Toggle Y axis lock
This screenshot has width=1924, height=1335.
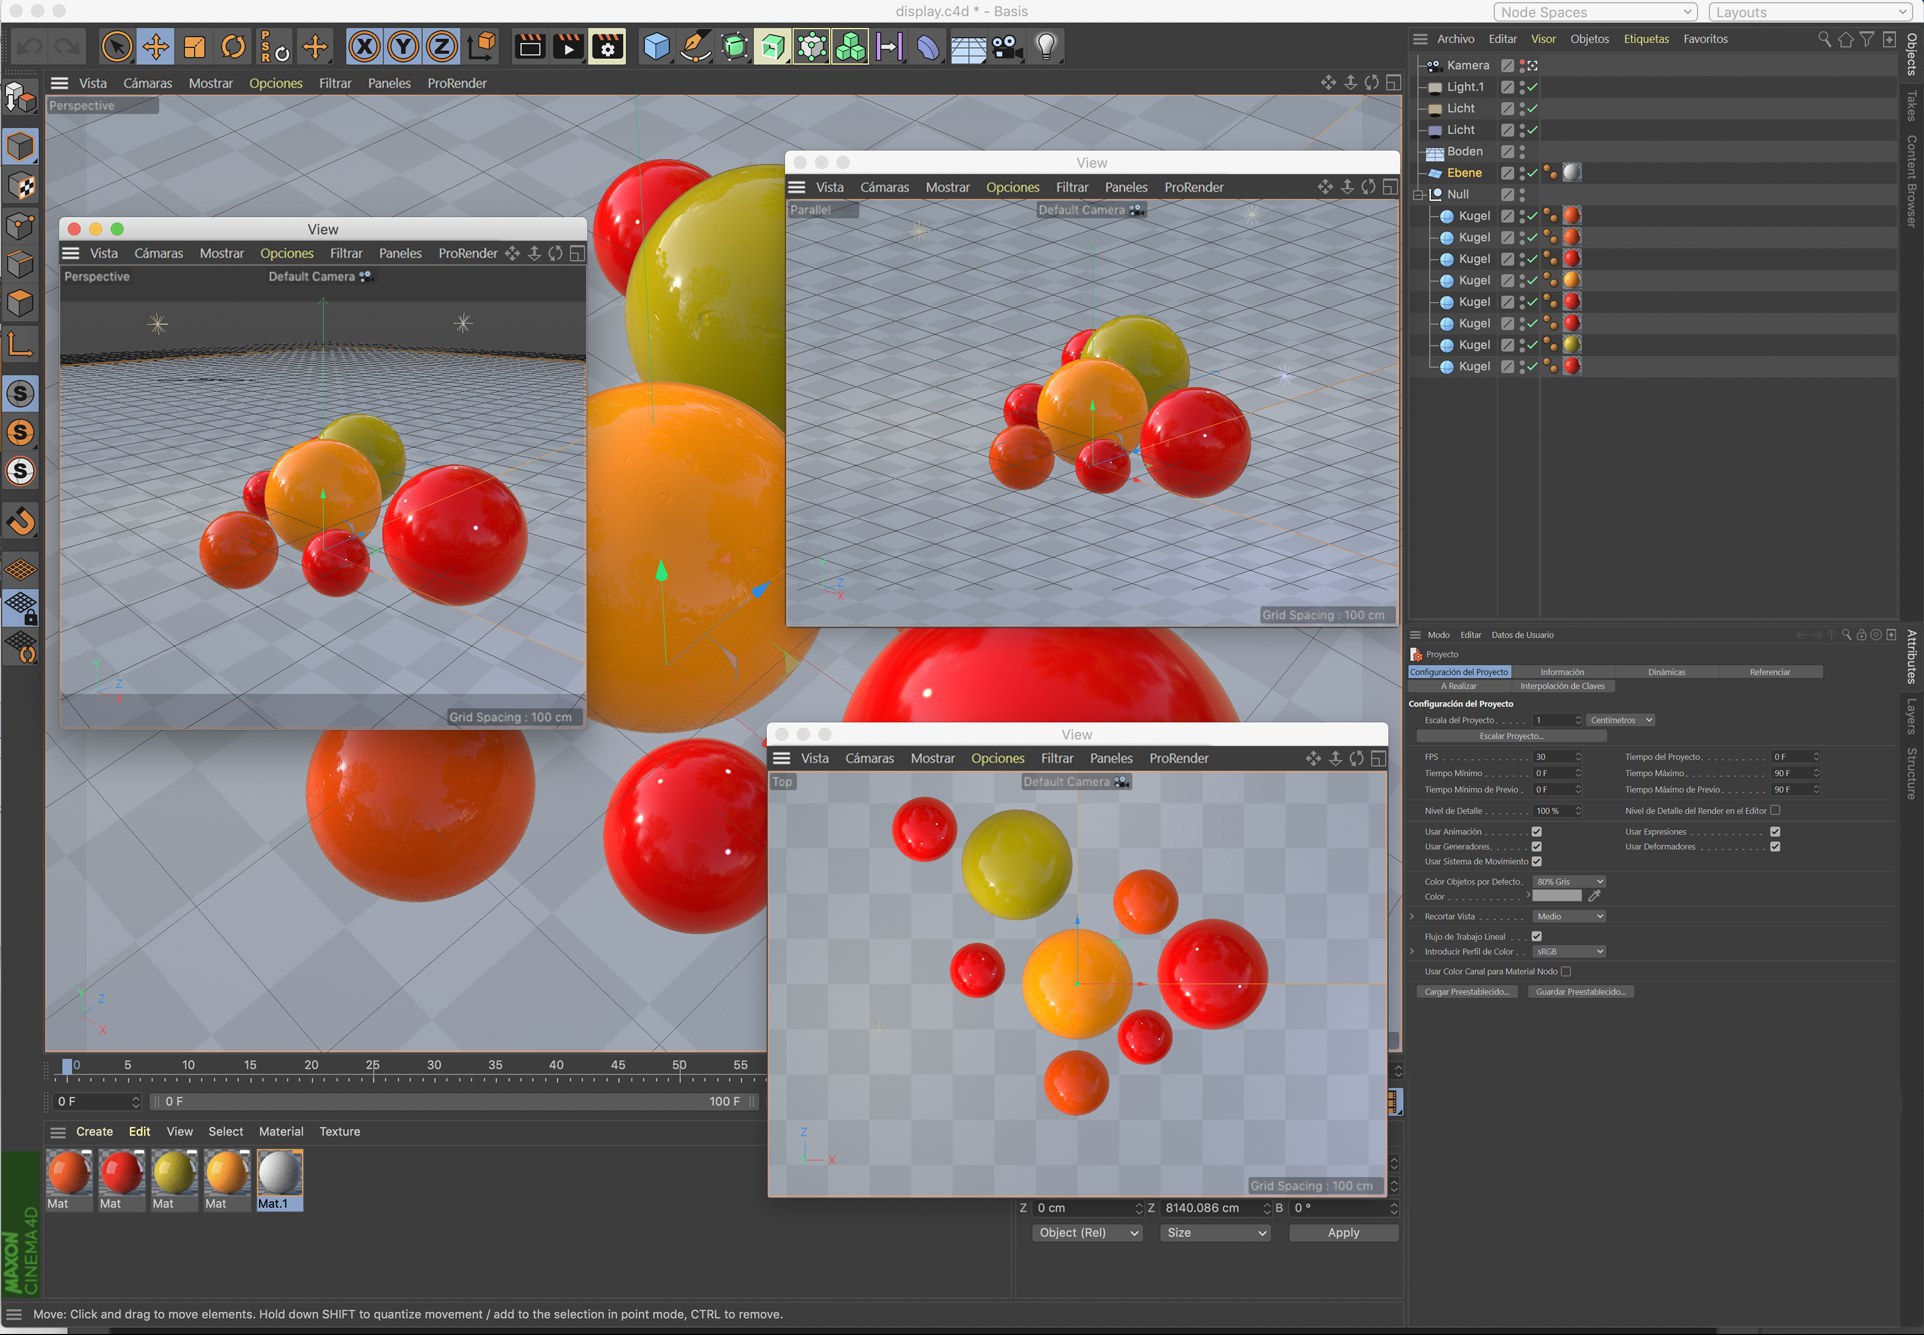[x=403, y=47]
